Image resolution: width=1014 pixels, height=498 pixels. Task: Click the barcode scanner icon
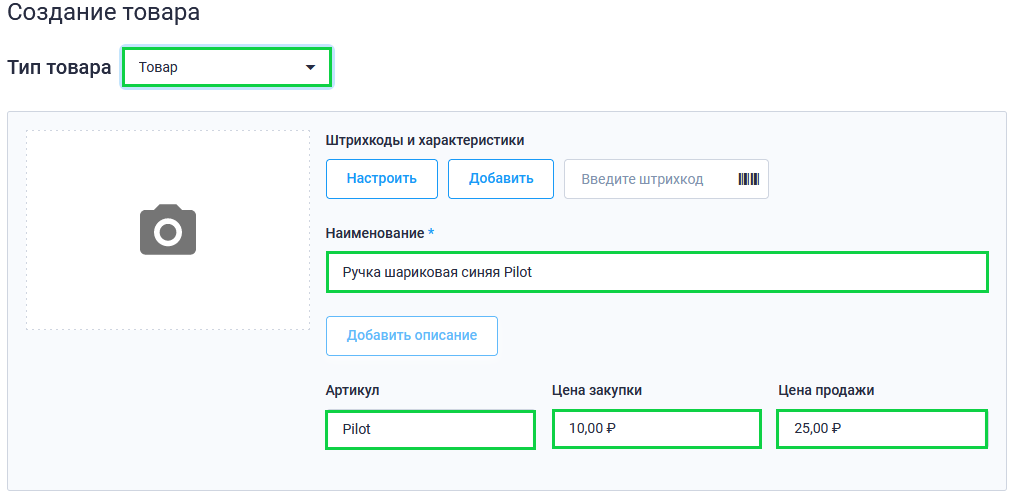748,179
